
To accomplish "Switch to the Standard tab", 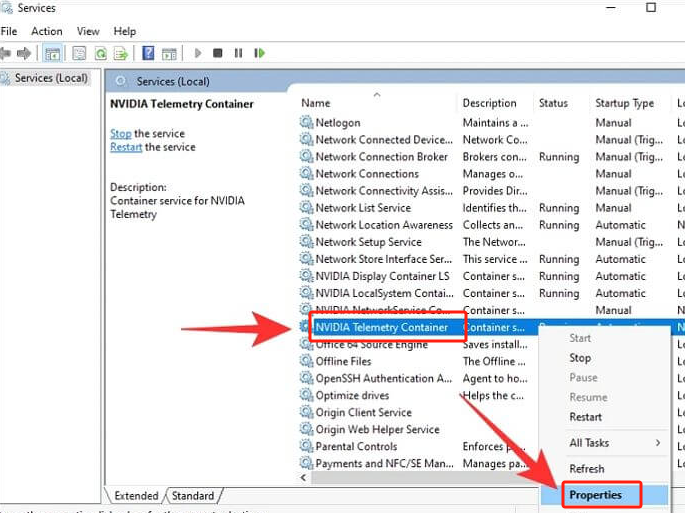I will tap(193, 496).
